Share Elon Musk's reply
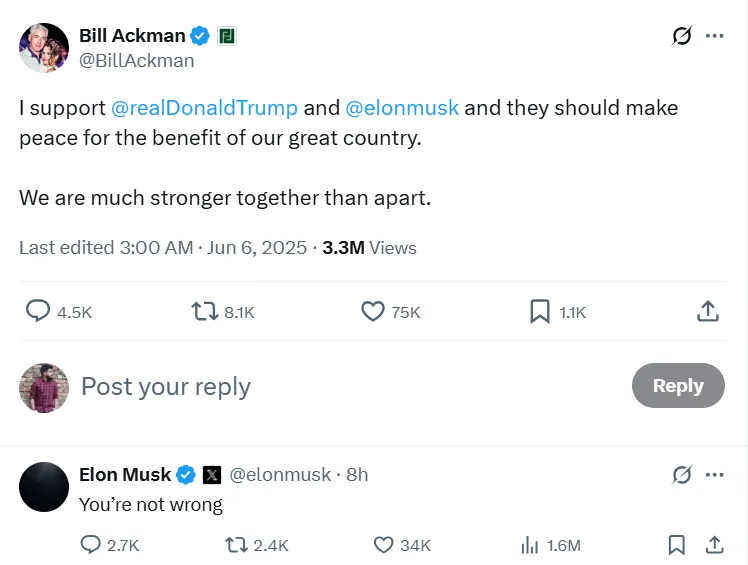 714,545
